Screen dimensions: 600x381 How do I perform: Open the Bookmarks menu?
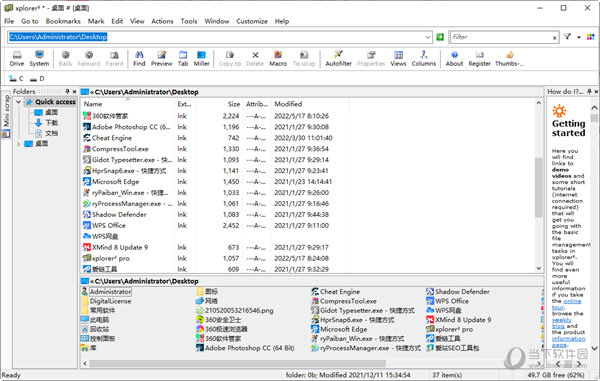pyautogui.click(x=63, y=21)
